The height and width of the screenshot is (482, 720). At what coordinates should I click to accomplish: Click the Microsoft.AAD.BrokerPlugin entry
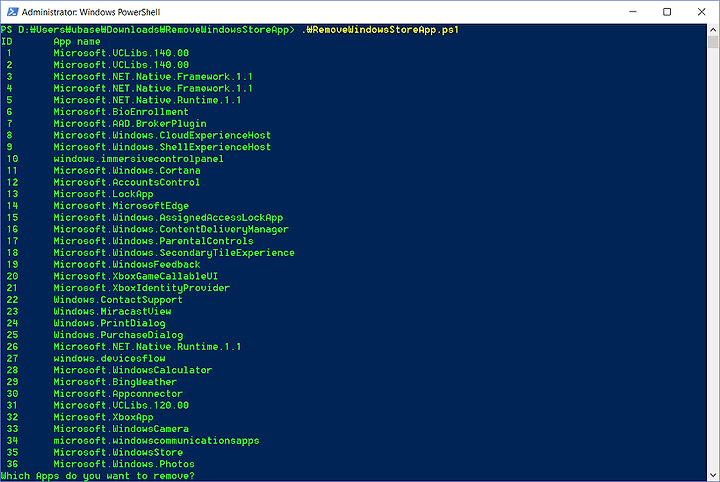[130, 124]
